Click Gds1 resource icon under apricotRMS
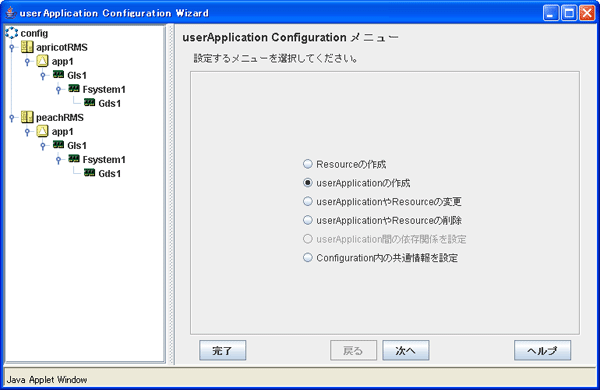Screen dimensions: 600x390 coord(90,102)
